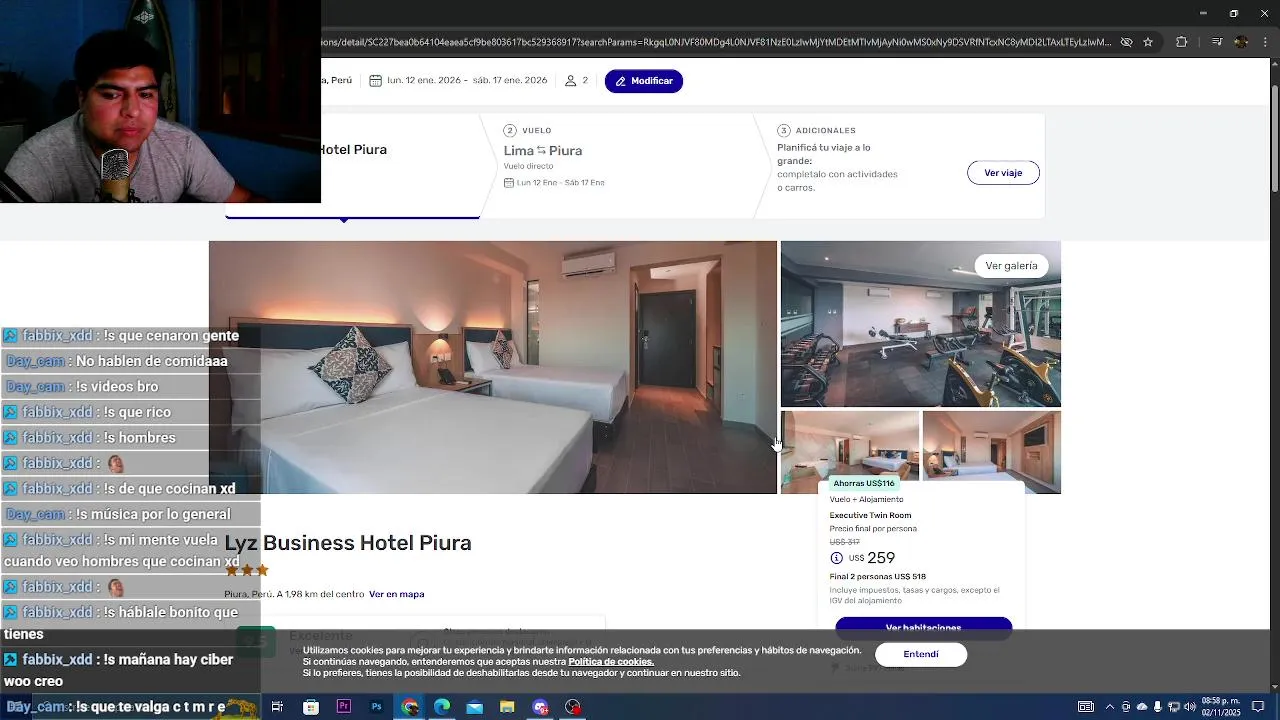Screen dimensions: 1280x720
Task: Open the Discord taskbar icon
Action: click(541, 707)
